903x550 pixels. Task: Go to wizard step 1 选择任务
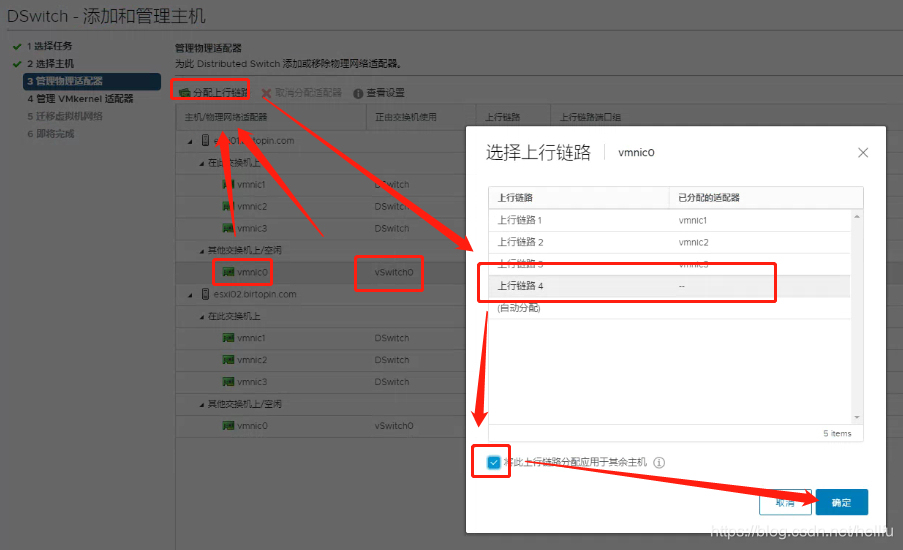coord(50,45)
